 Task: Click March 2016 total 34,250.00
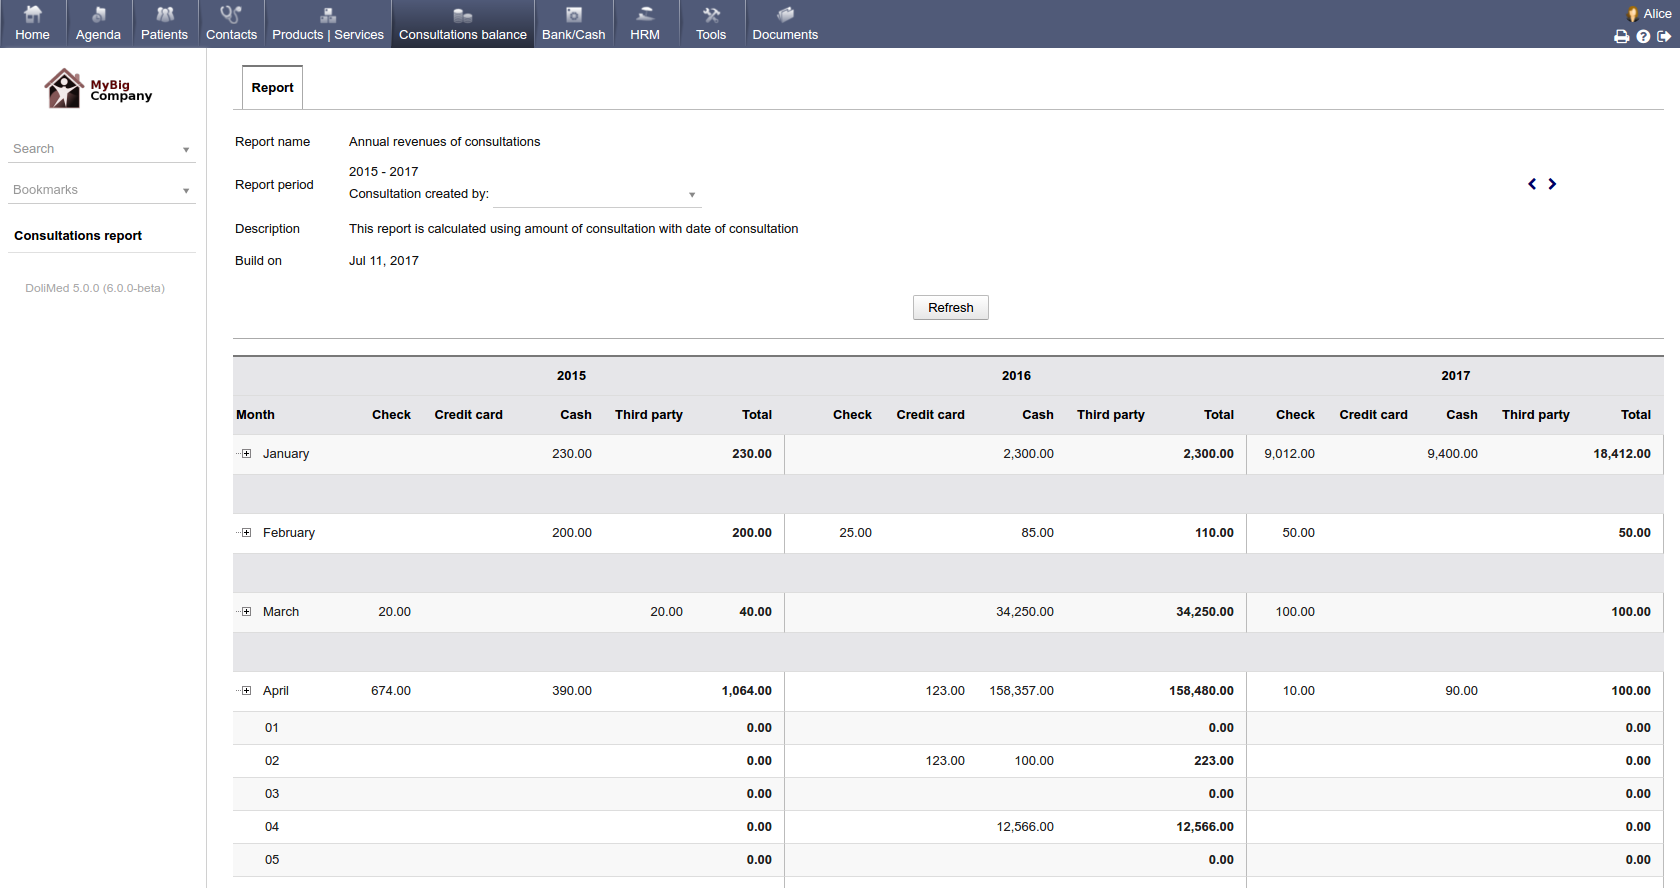click(x=1205, y=612)
